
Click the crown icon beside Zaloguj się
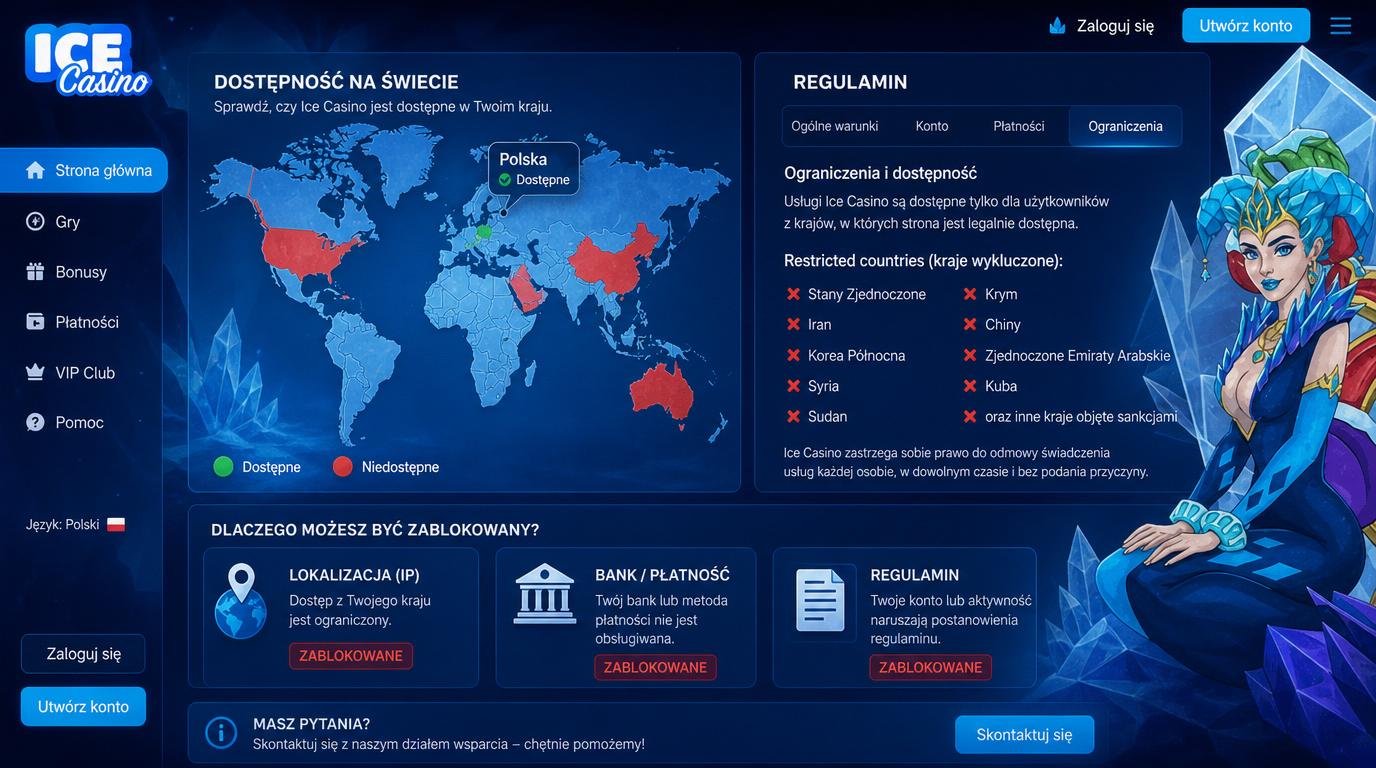(x=1057, y=26)
